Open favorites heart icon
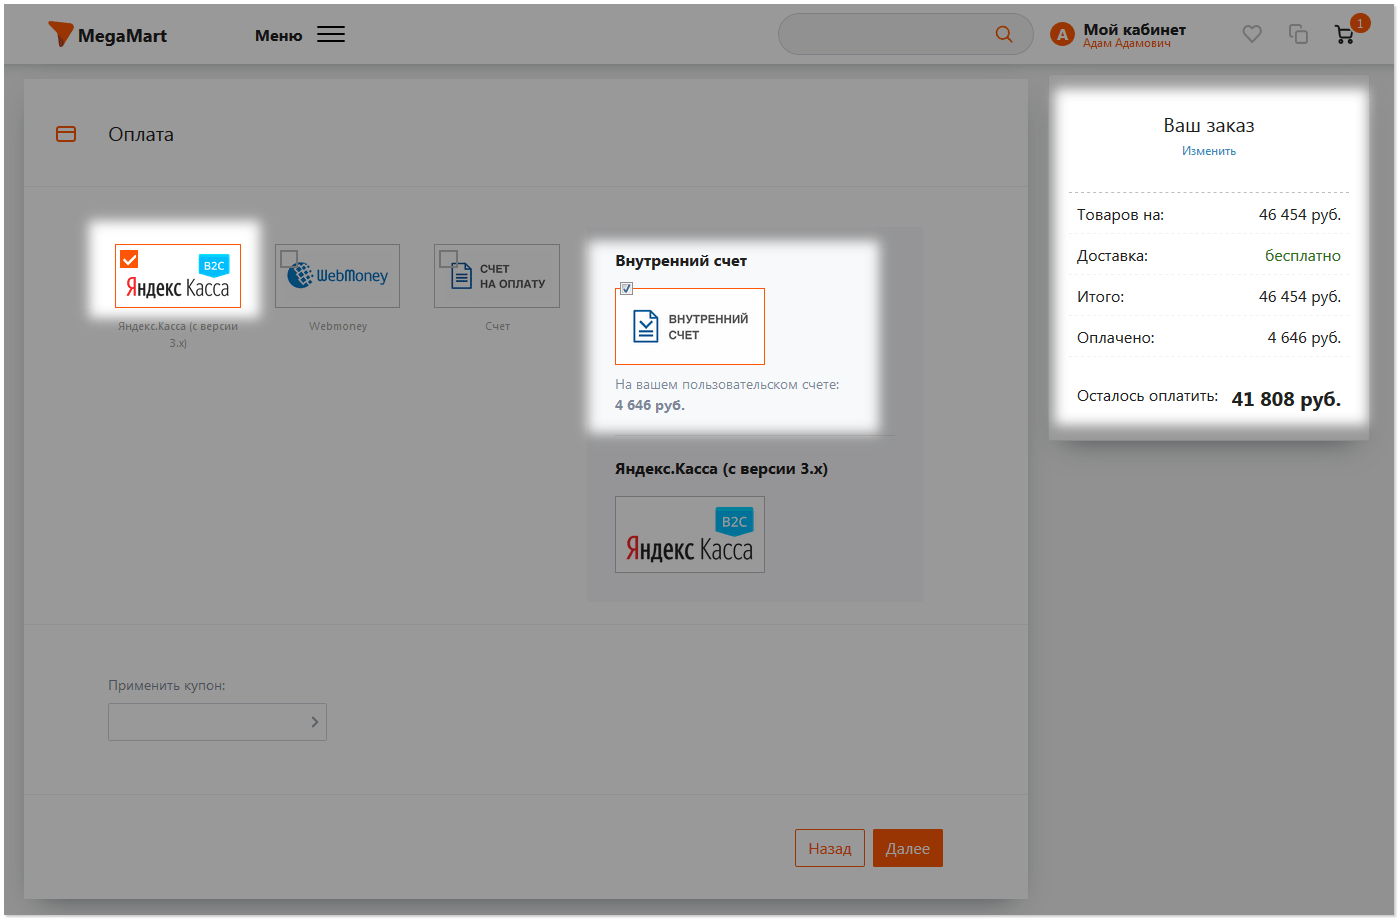The height and width of the screenshot is (920, 1399). 1252,34
